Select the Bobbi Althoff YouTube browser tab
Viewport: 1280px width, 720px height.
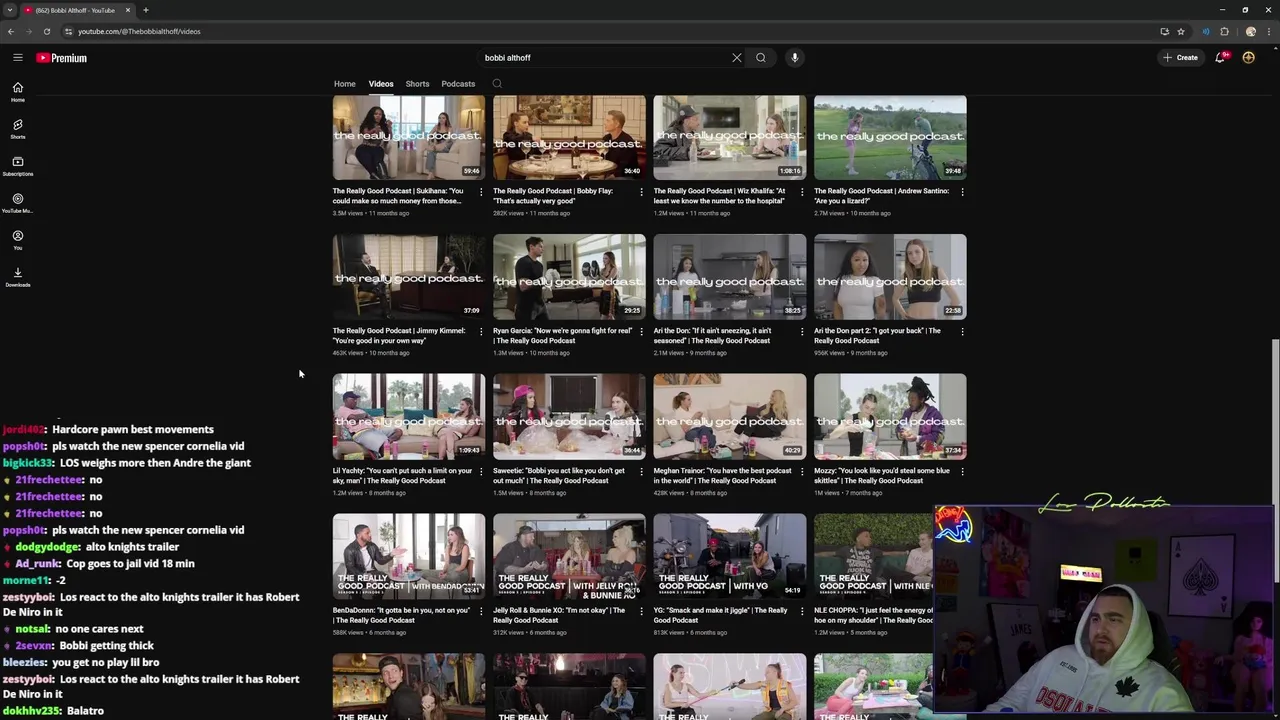[x=78, y=10]
